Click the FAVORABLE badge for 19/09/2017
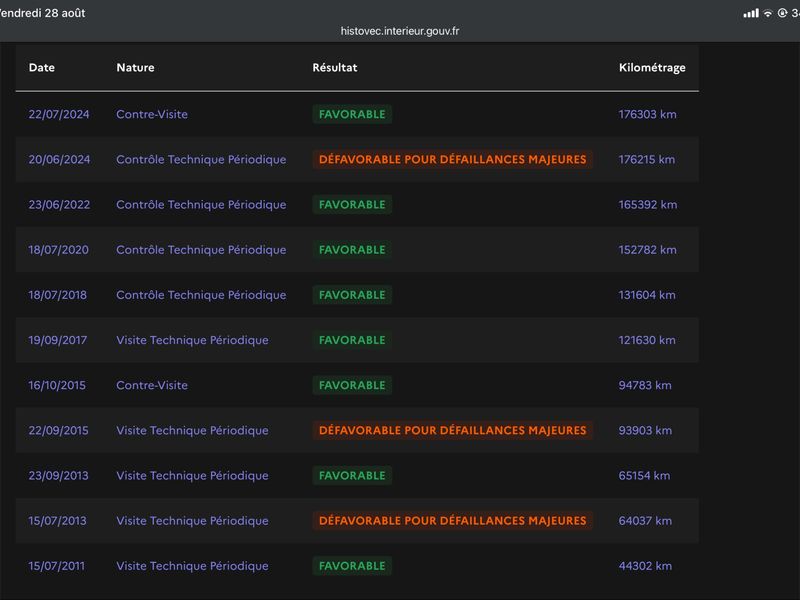This screenshot has width=800, height=600. tap(352, 340)
